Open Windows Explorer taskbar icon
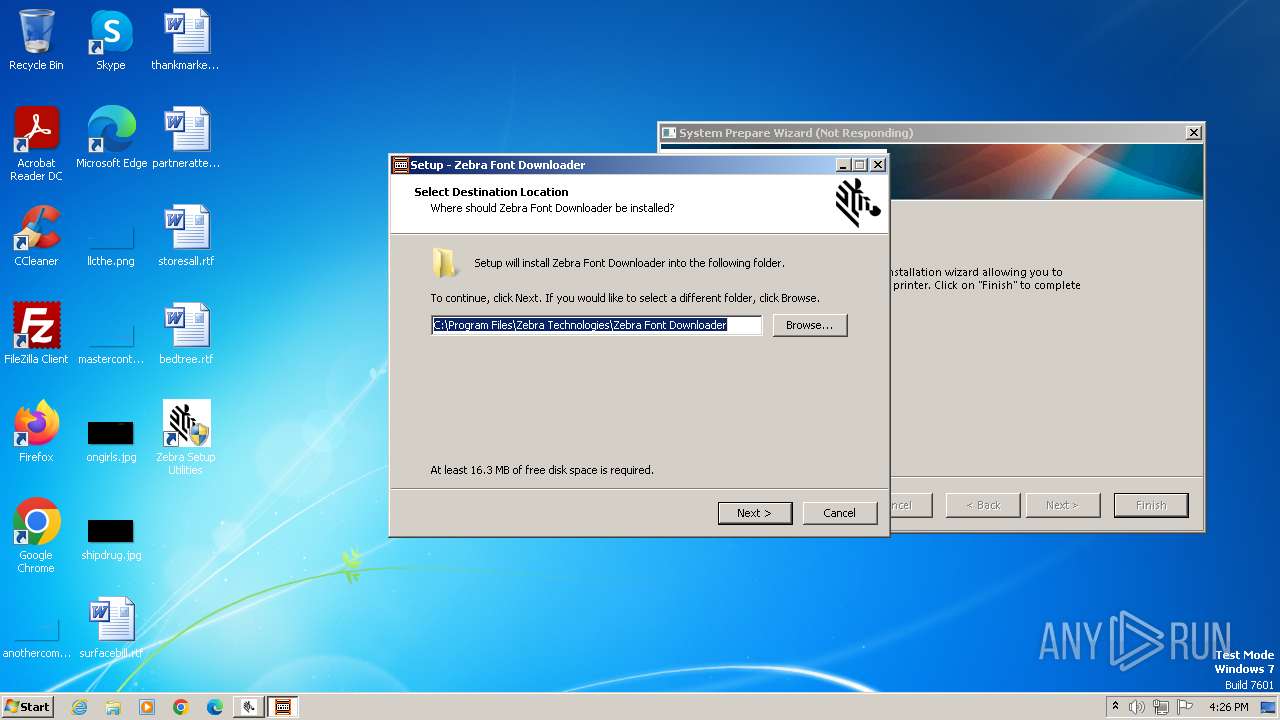The height and width of the screenshot is (720, 1280). (x=113, y=707)
